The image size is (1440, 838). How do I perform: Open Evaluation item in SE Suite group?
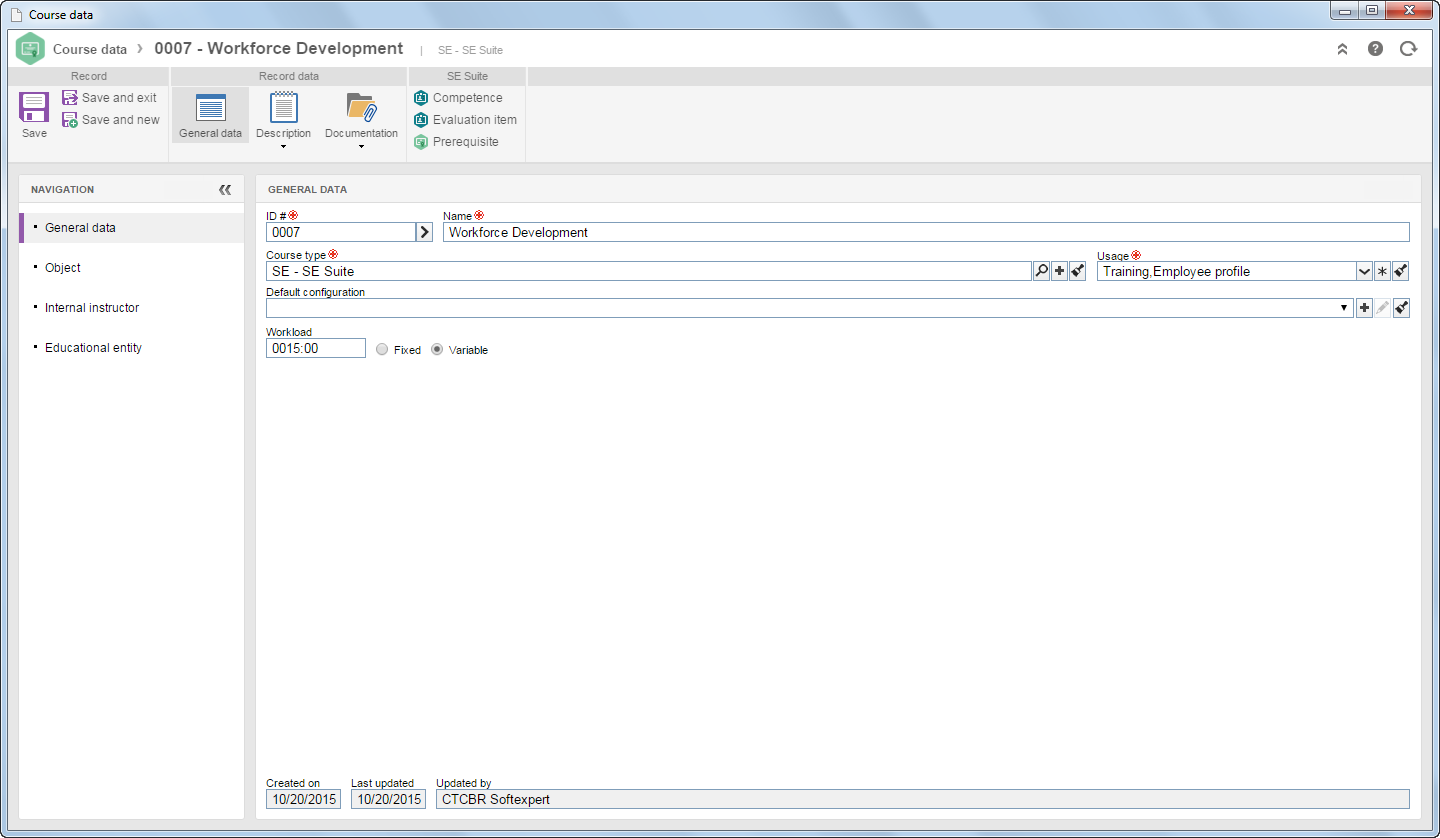465,120
